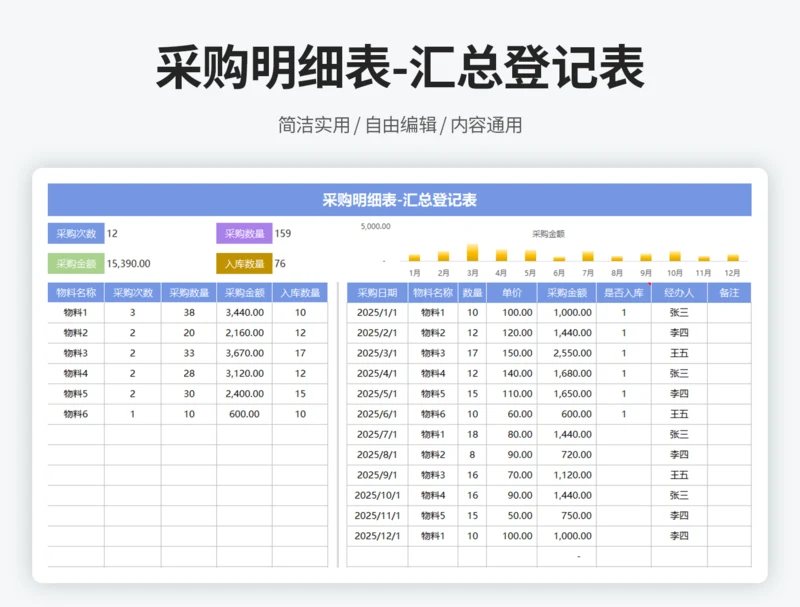Image resolution: width=800 pixels, height=607 pixels.
Task: Select summary quantity cell 33
Action: coord(189,353)
